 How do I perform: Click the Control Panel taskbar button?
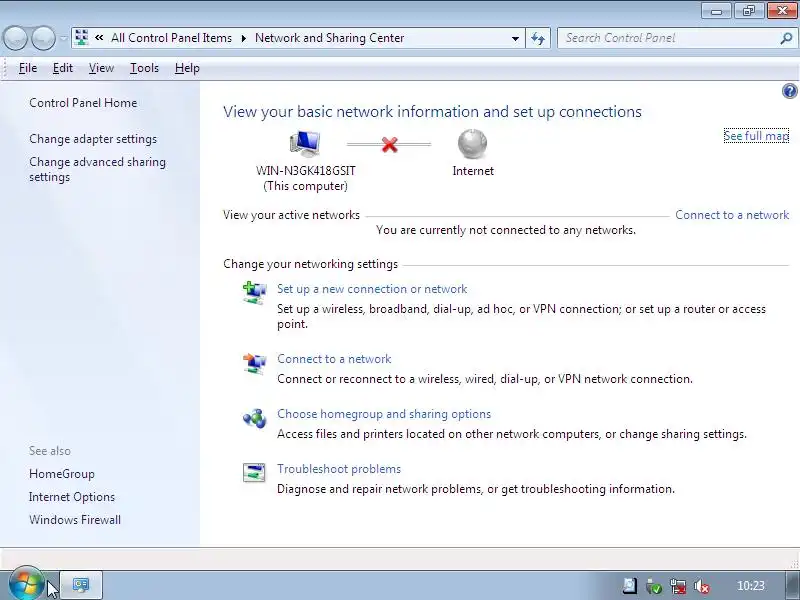81,585
